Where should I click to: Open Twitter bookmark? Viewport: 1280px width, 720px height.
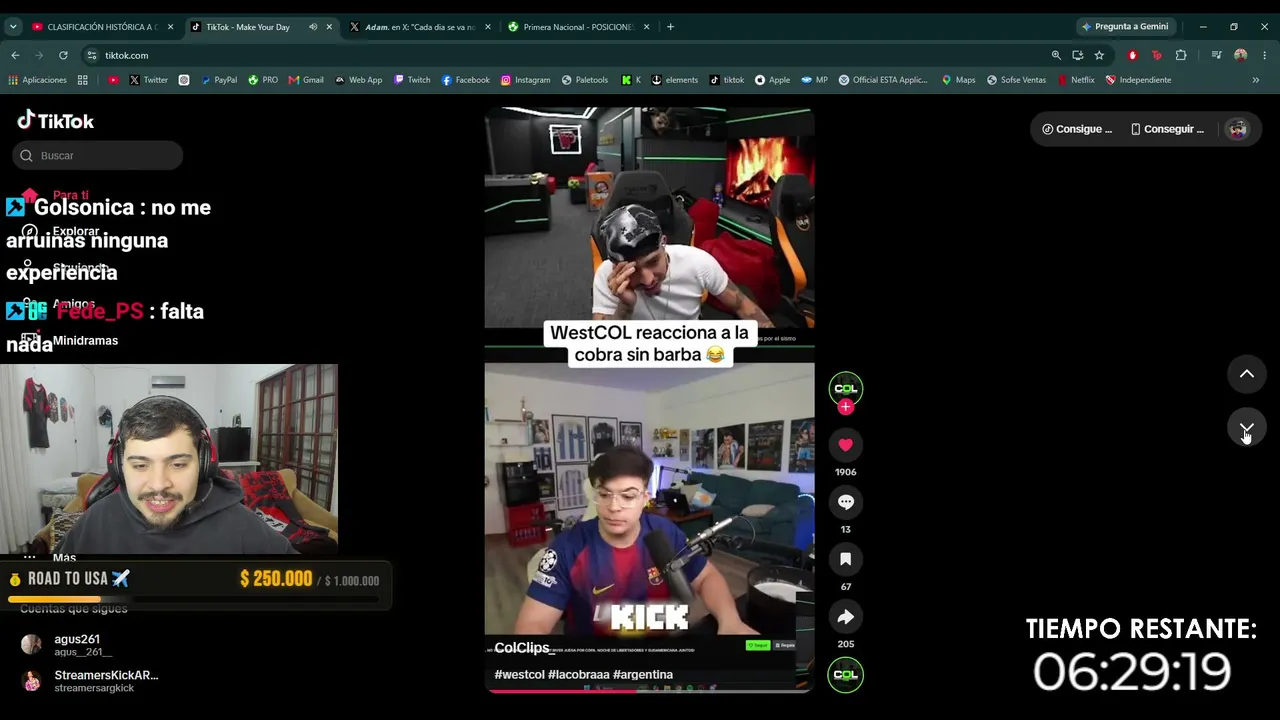coord(148,80)
